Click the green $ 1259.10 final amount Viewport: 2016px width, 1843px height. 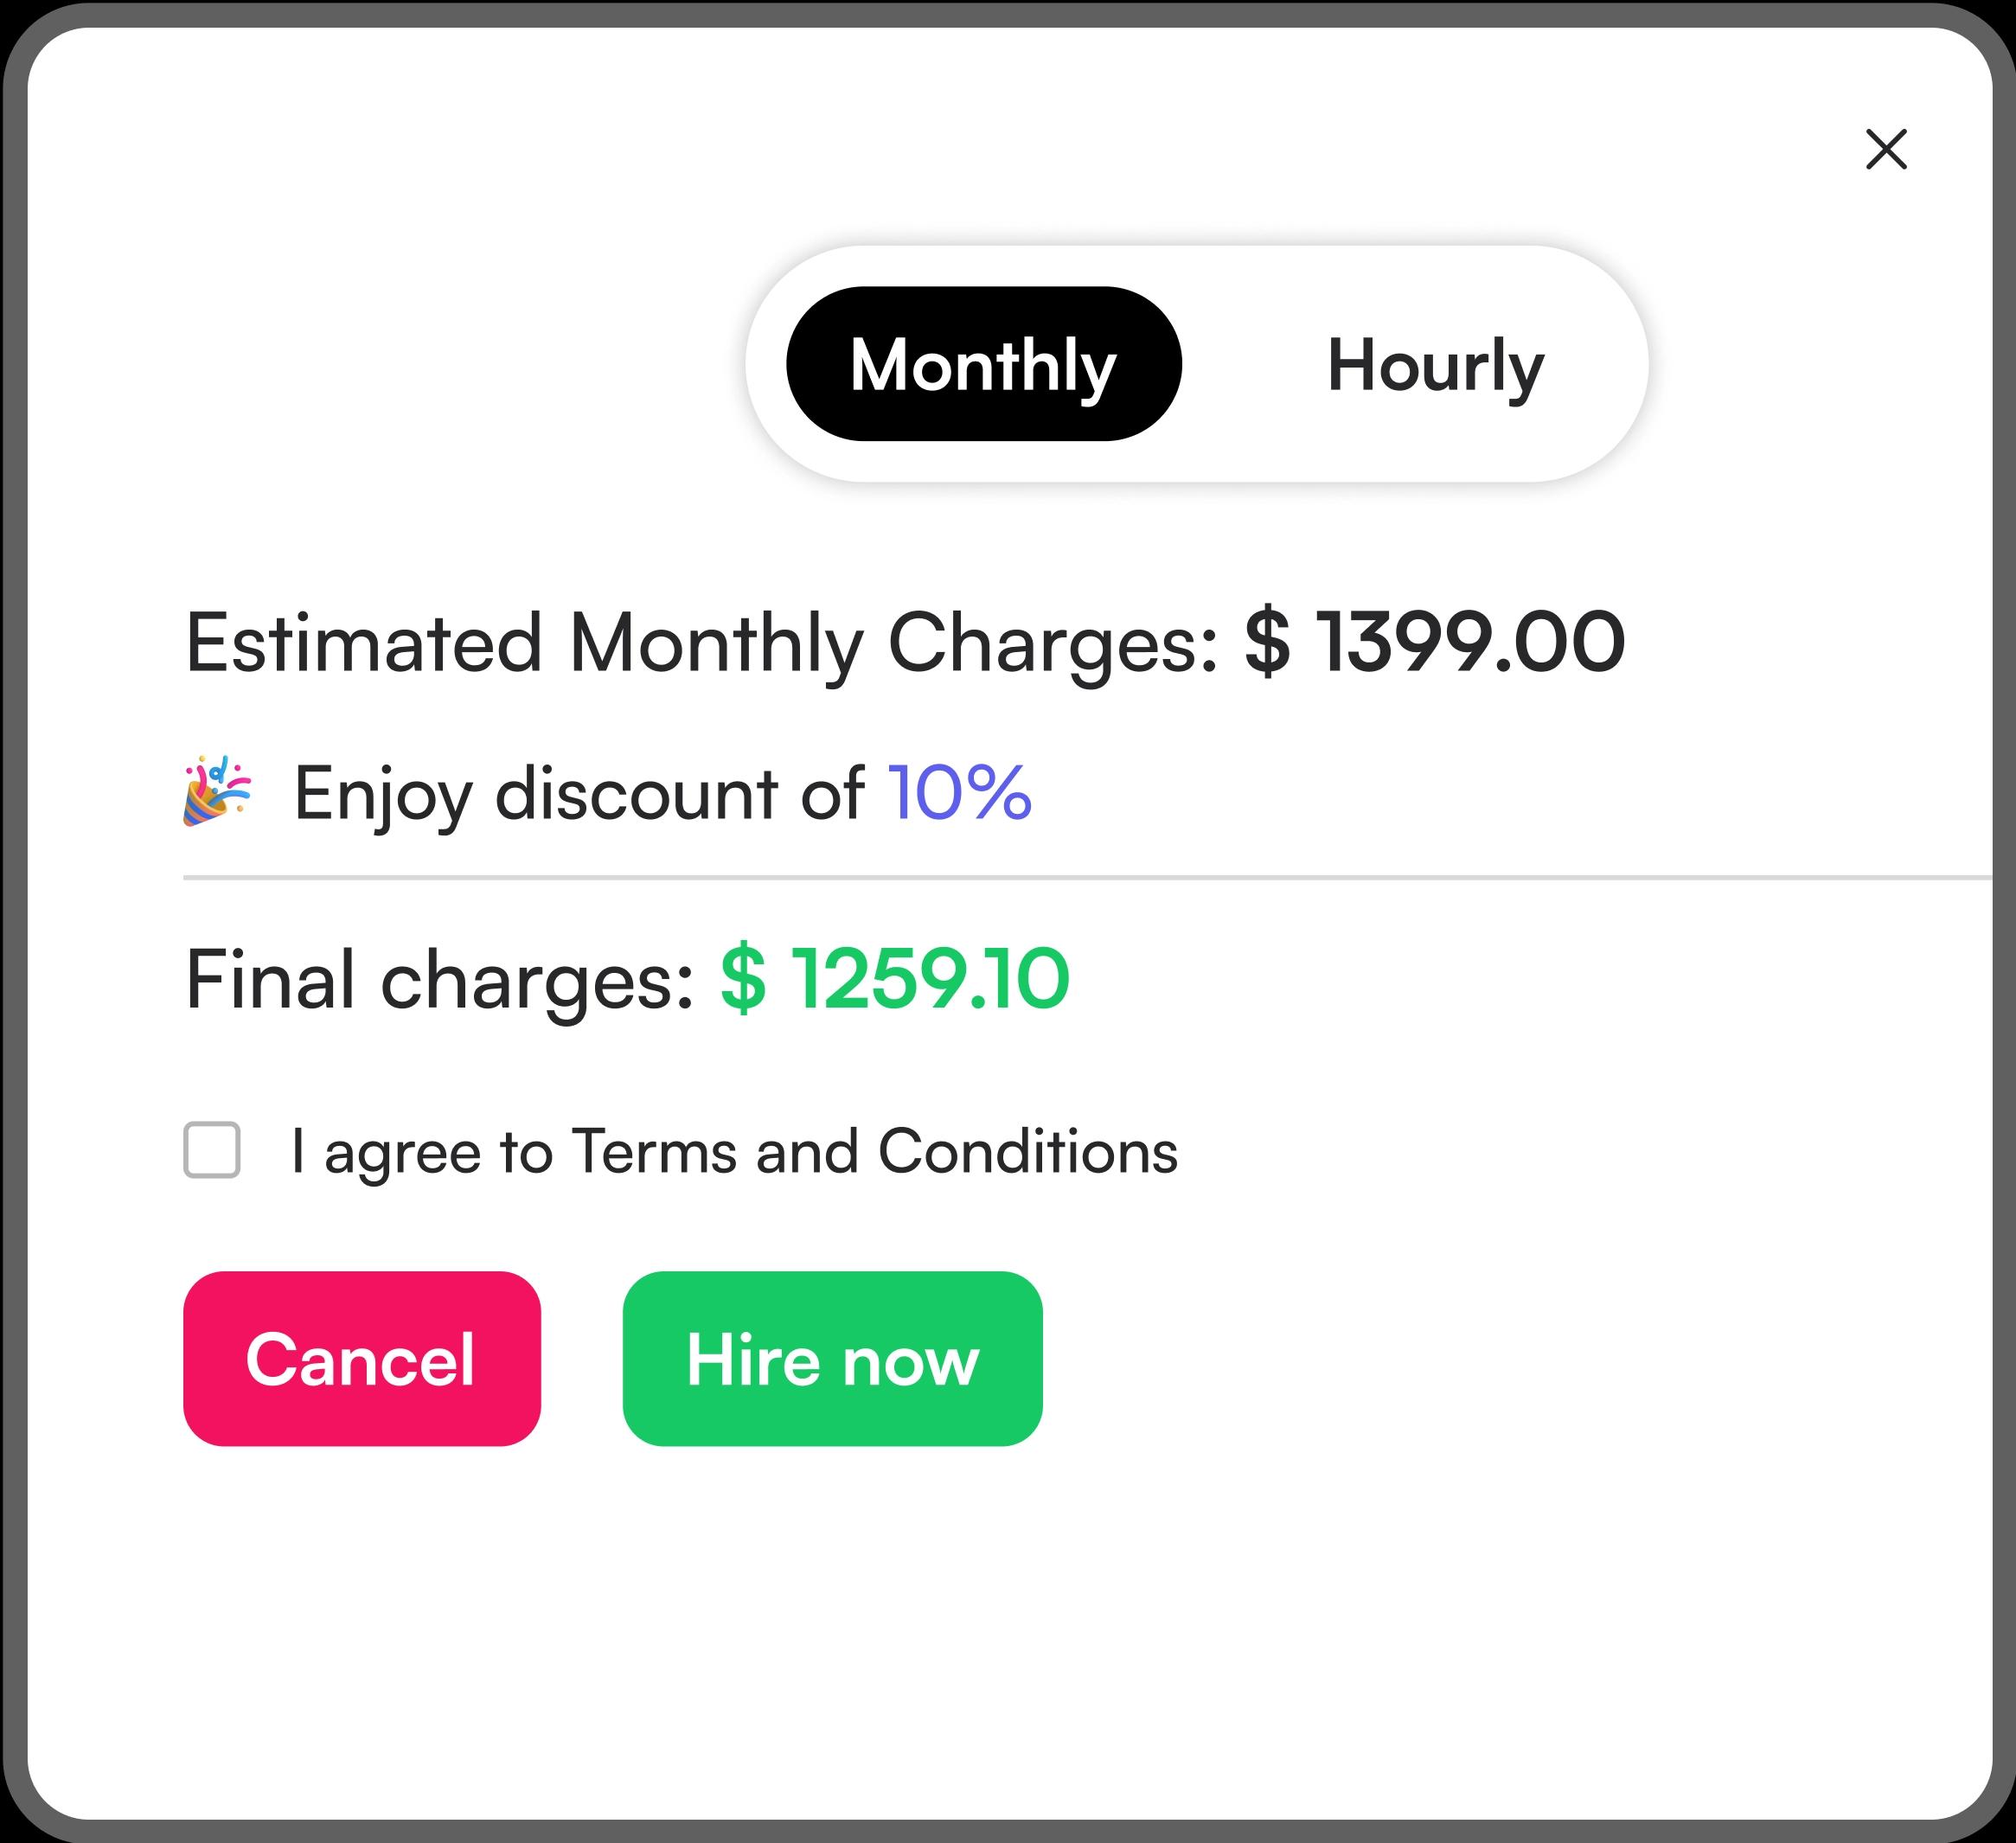tap(895, 978)
